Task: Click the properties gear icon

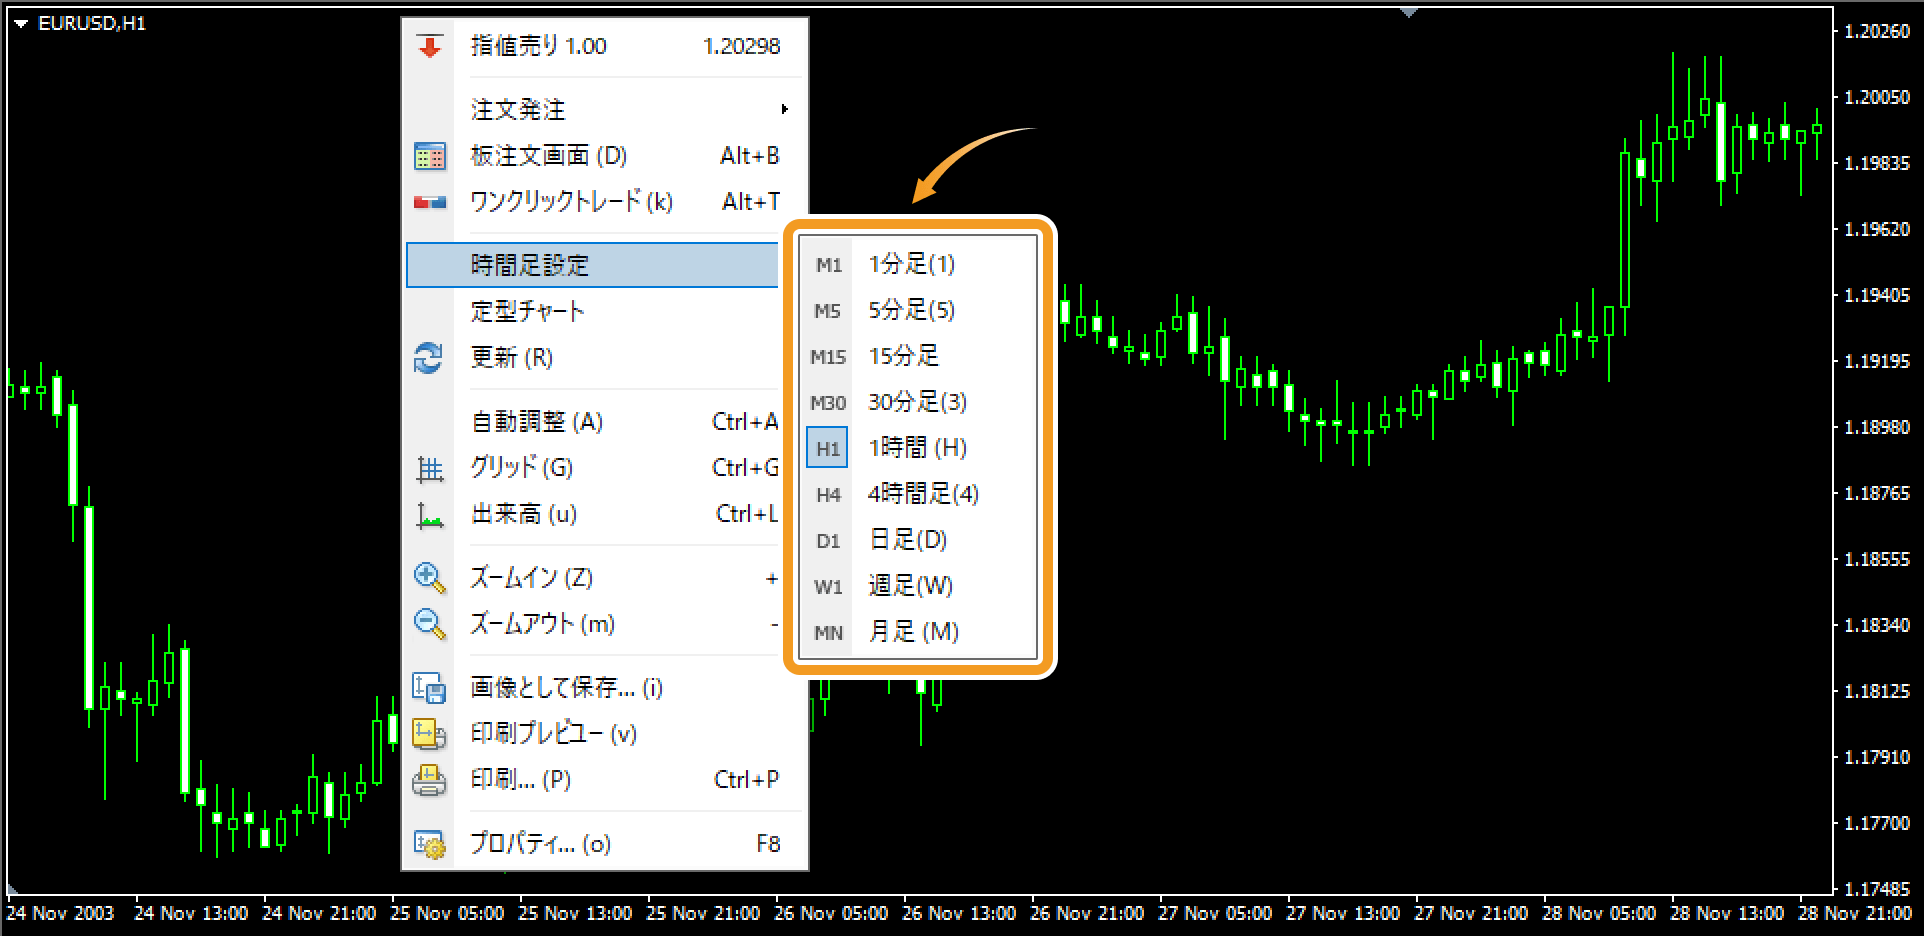Action: (x=430, y=844)
